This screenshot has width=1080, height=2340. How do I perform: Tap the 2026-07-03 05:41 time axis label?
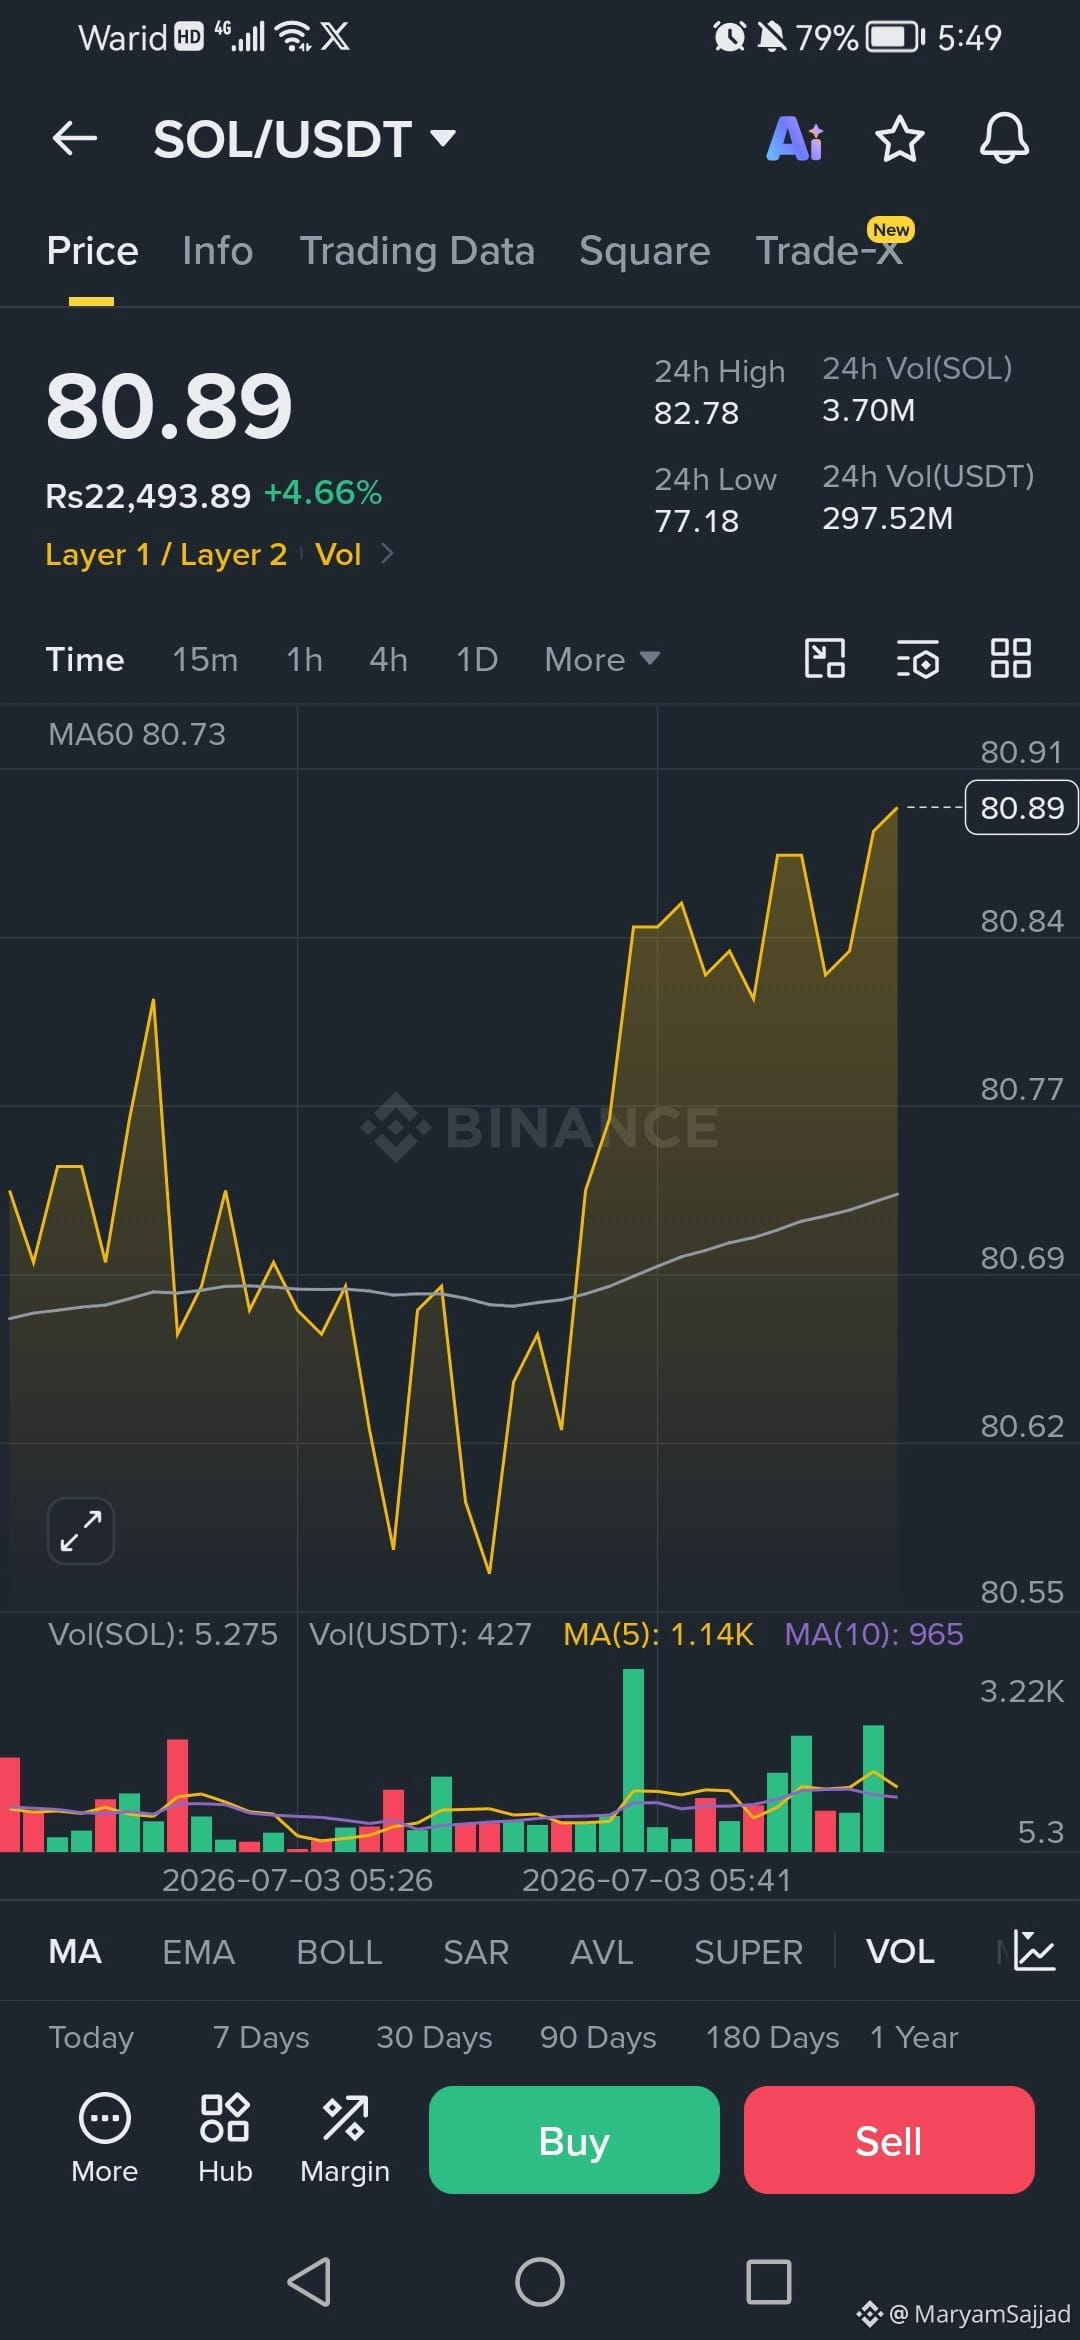656,1880
